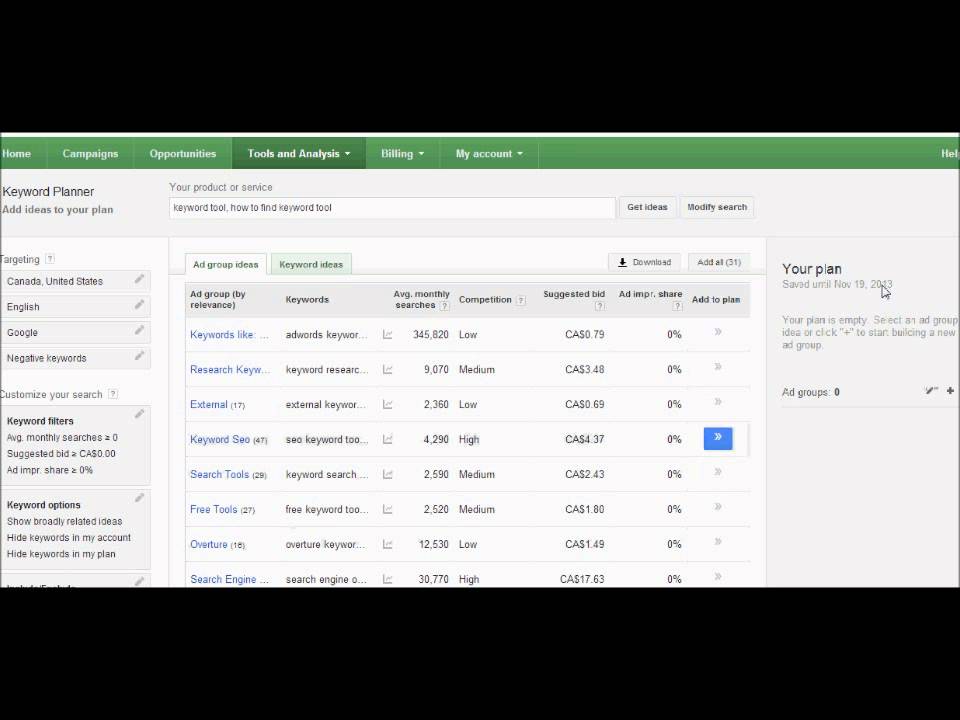Select the CA$17.63 suggested bid value
This screenshot has height=720, width=960.
pyautogui.click(x=582, y=579)
